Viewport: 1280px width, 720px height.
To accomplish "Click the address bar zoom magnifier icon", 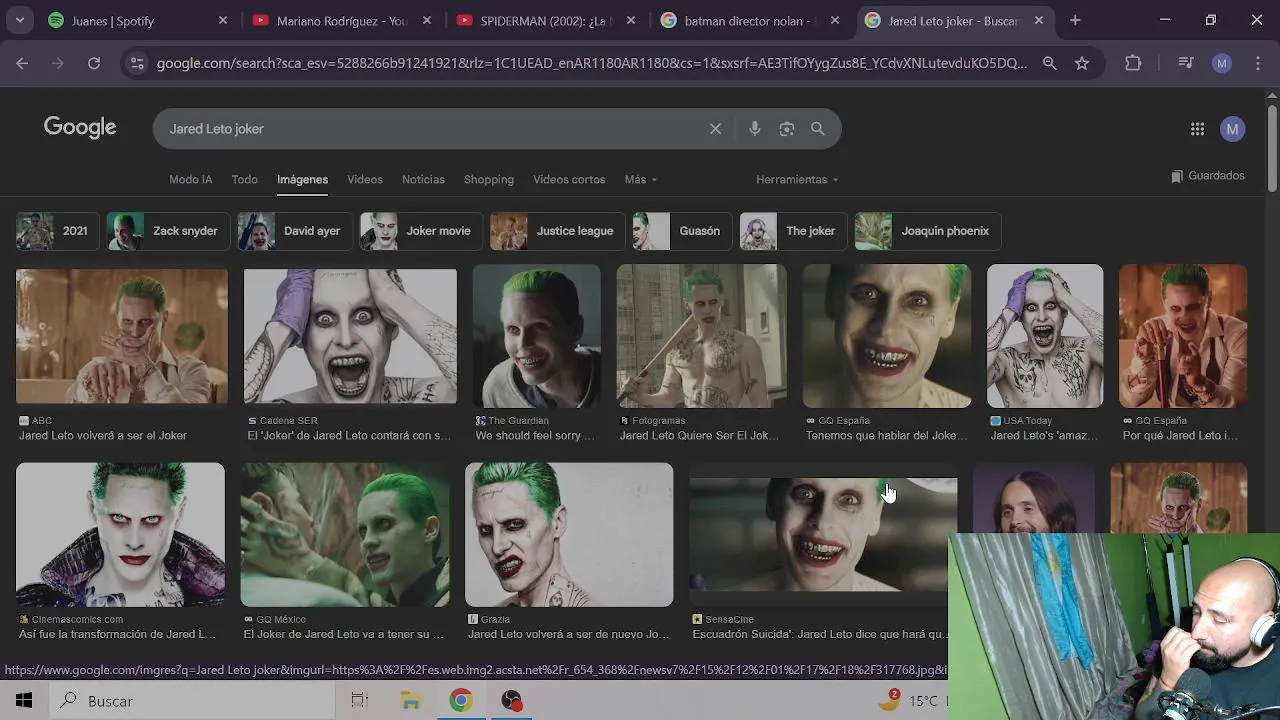I will pyautogui.click(x=1049, y=63).
